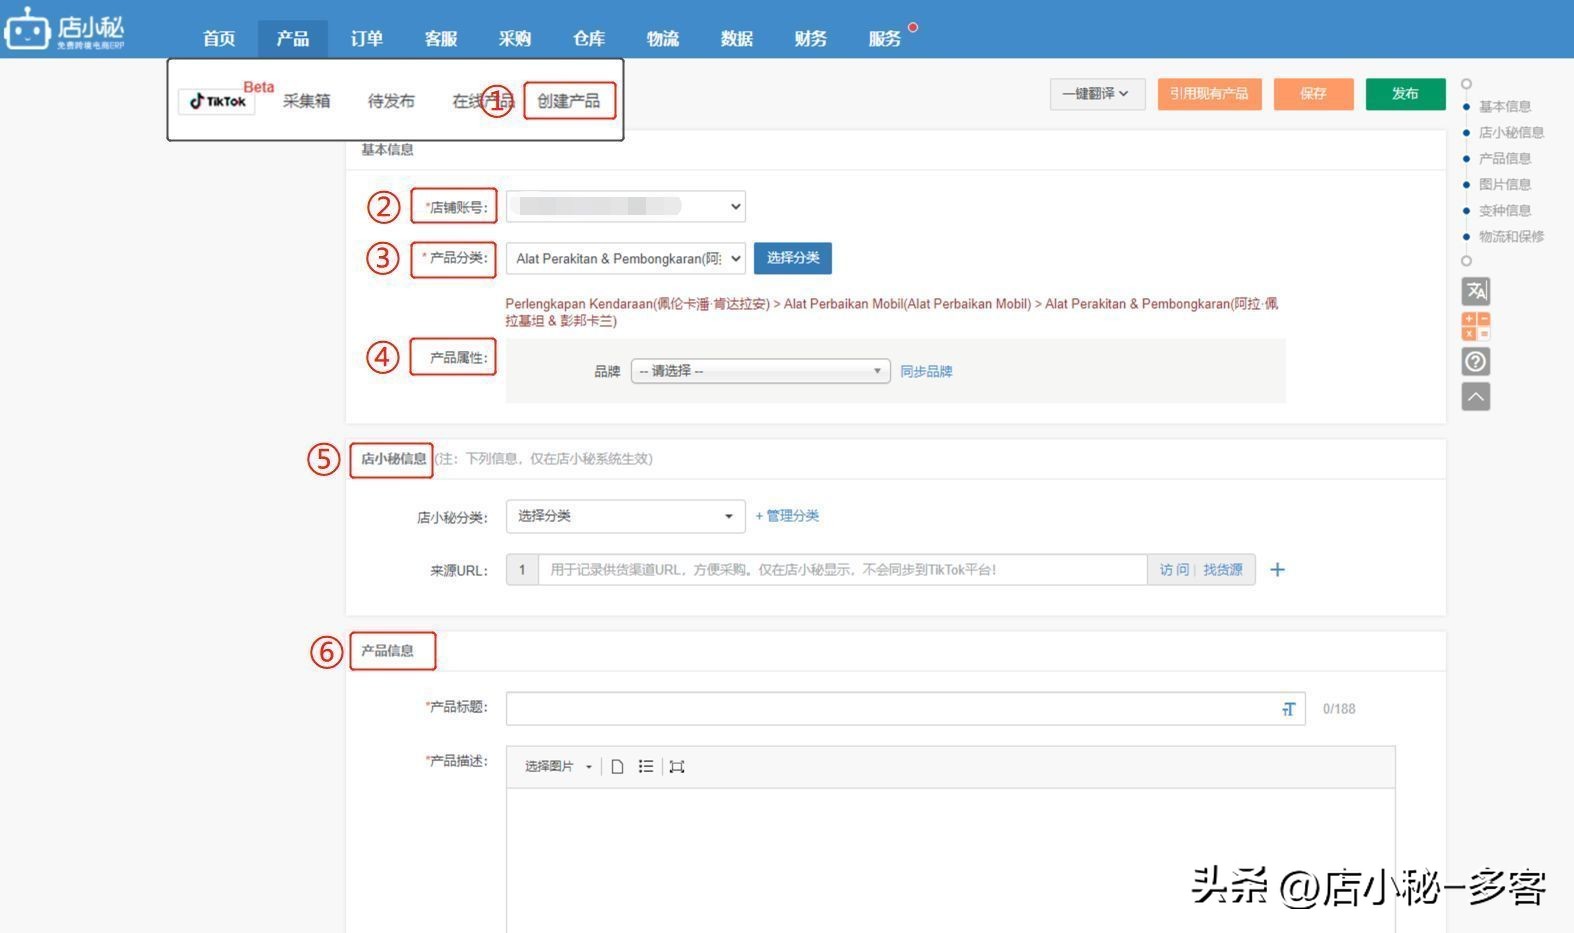Screen dimensions: 1574x933
Task: Jump to 图片信息 in the side navigation
Action: point(1504,184)
